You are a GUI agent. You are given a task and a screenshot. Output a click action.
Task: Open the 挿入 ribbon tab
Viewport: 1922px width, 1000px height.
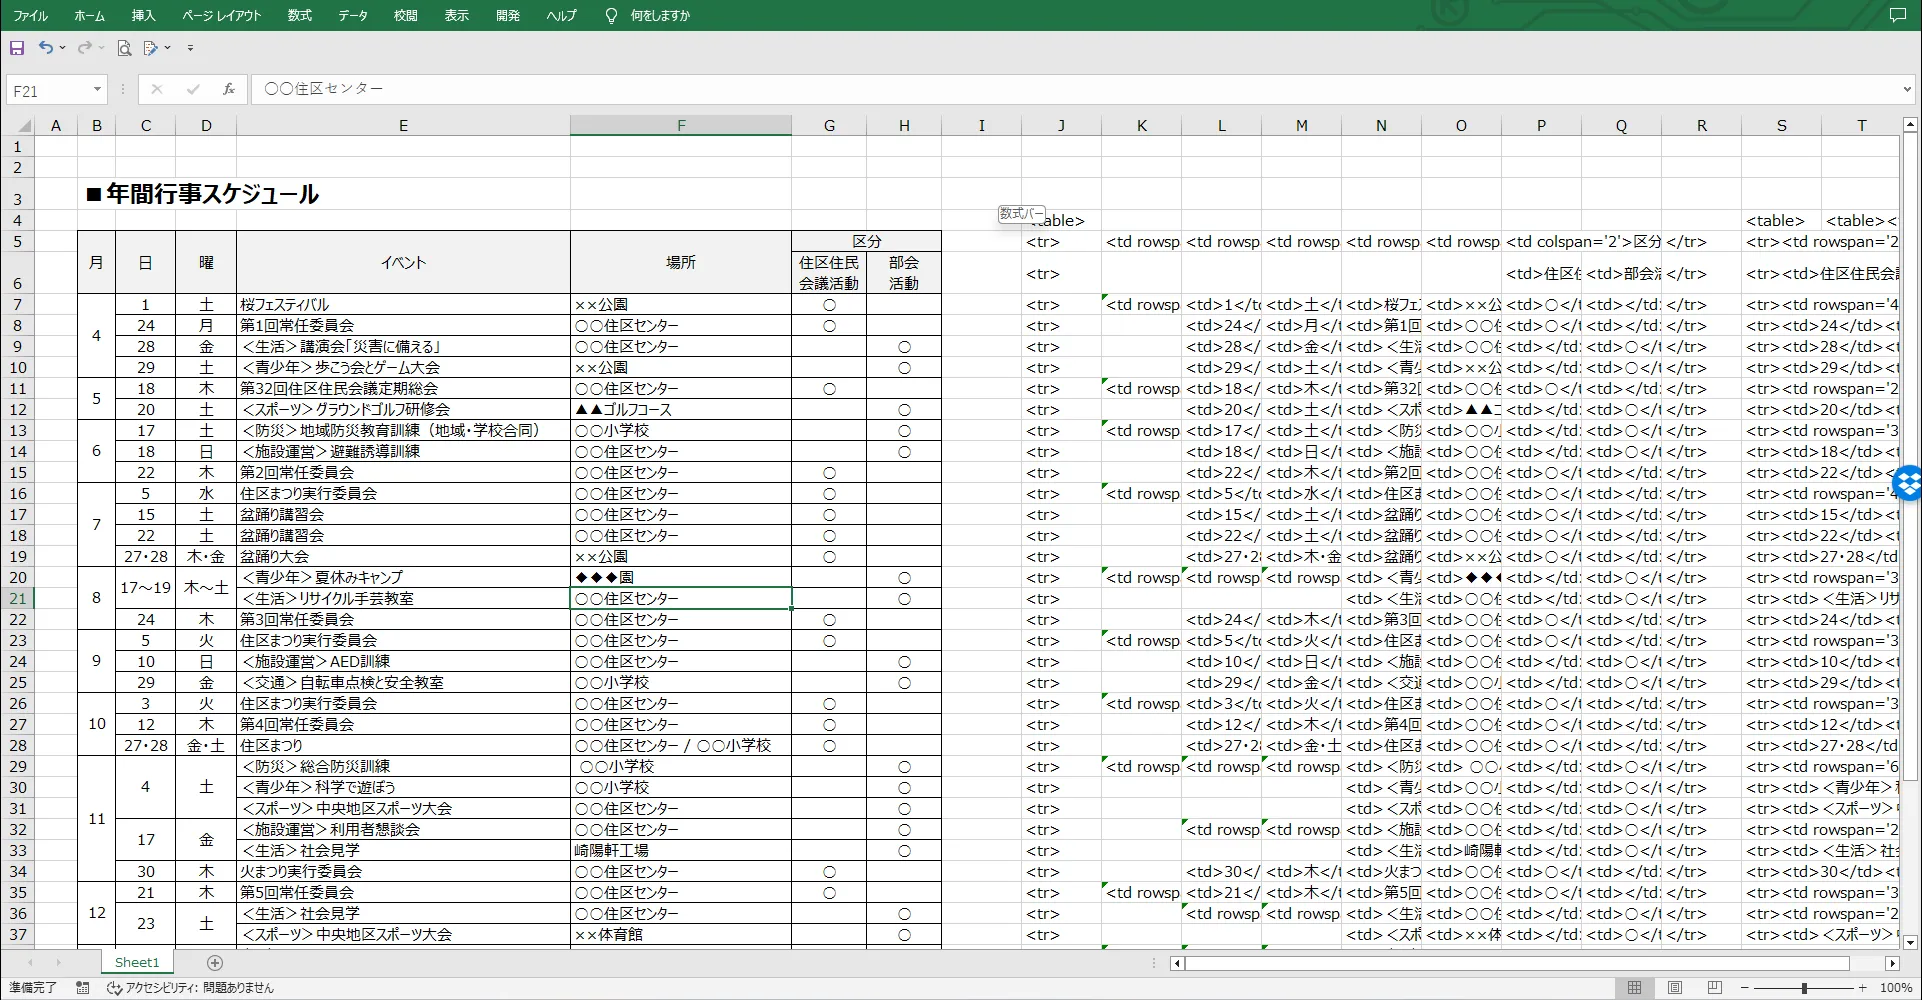point(143,16)
